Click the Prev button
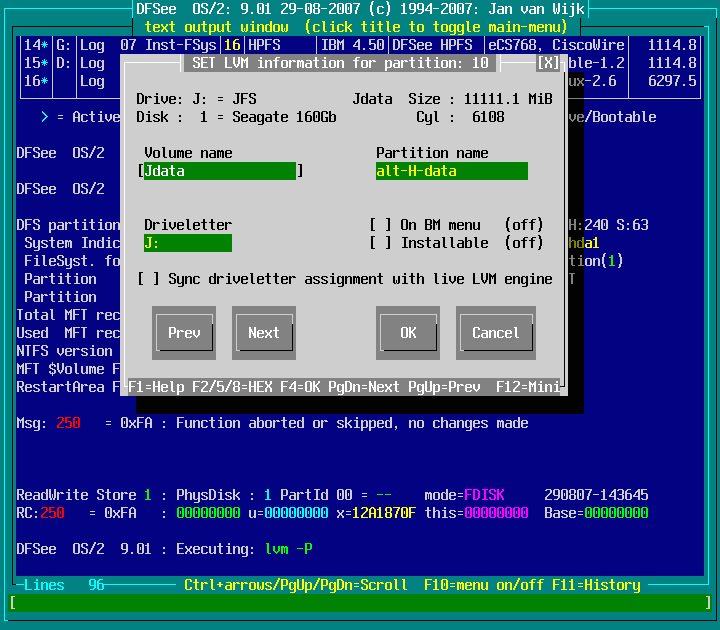The image size is (720, 630). click(184, 333)
